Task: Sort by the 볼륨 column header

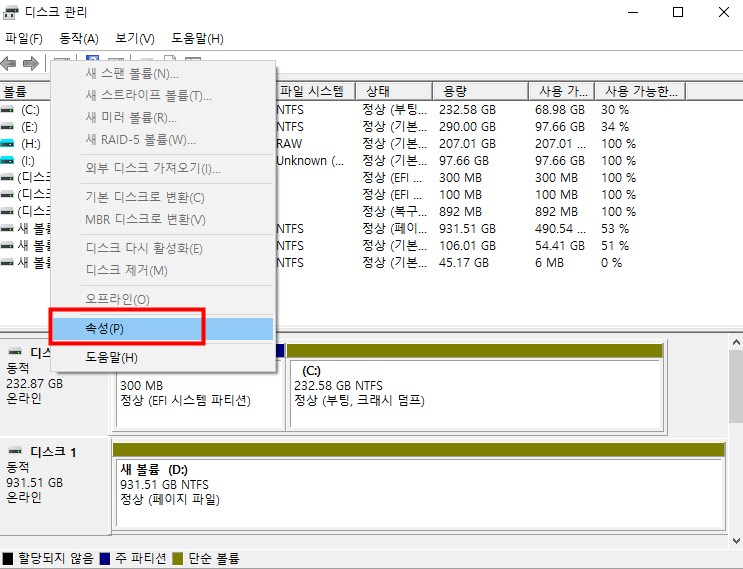Action: pos(25,91)
